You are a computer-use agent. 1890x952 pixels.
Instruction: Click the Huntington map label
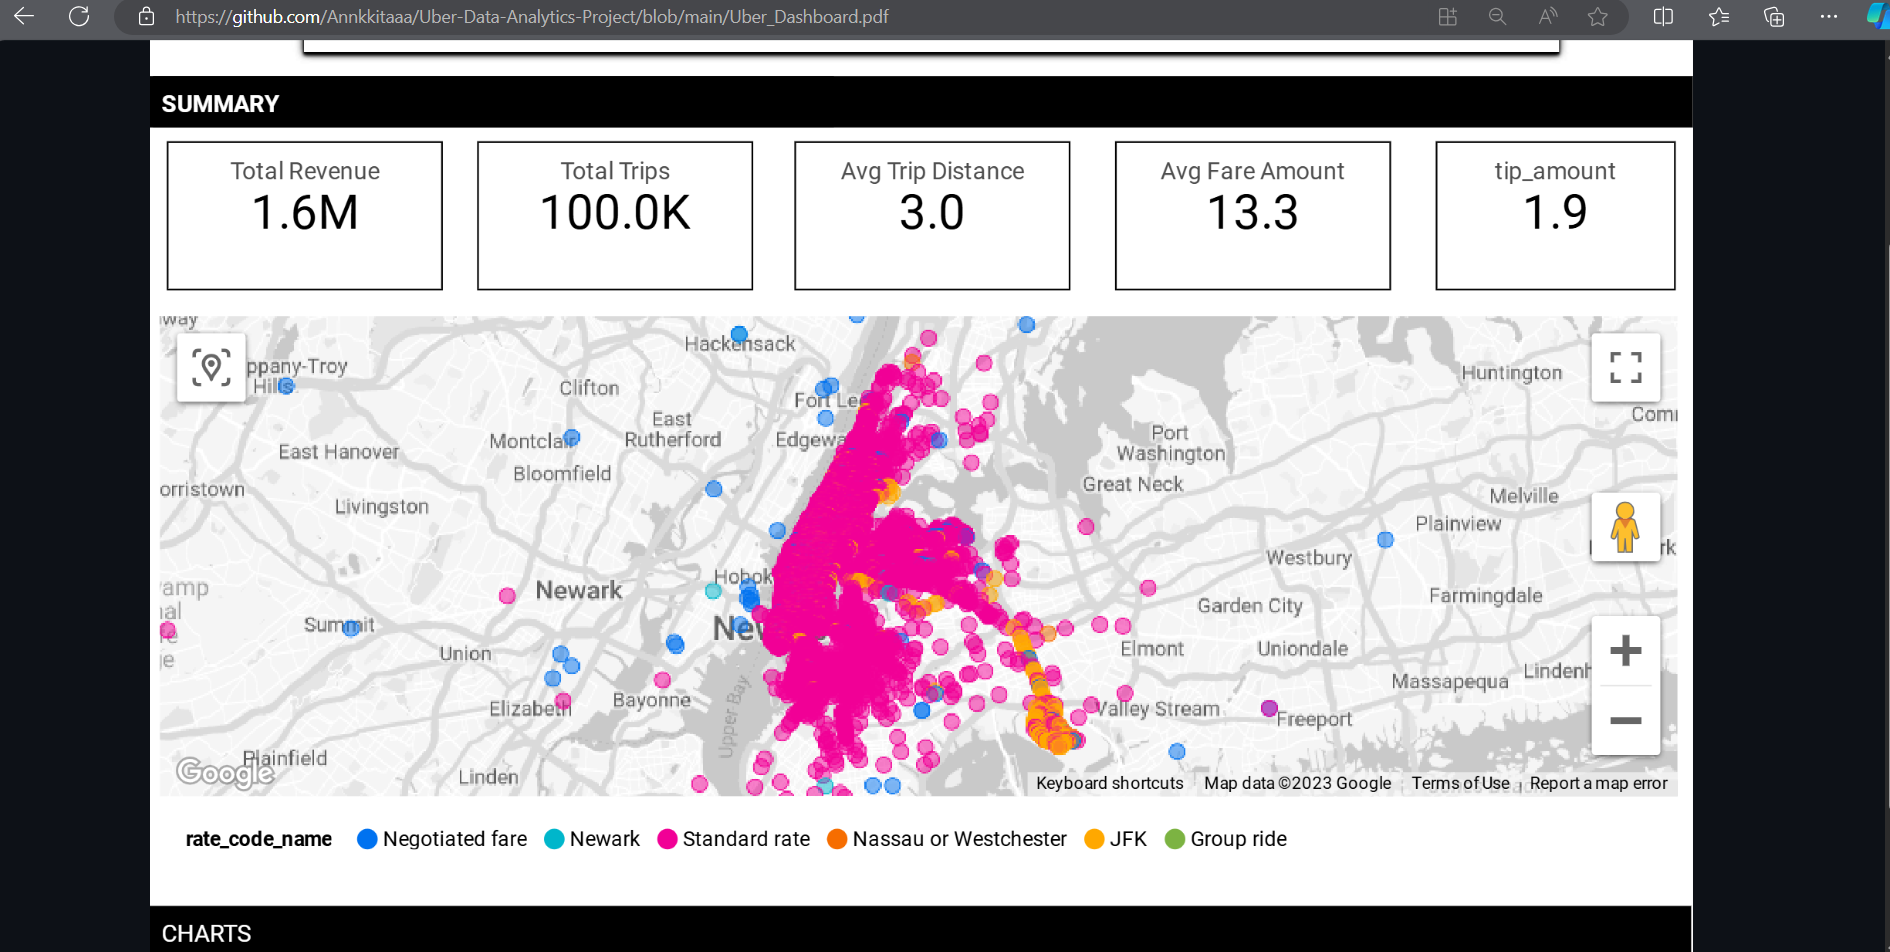[x=1512, y=373]
